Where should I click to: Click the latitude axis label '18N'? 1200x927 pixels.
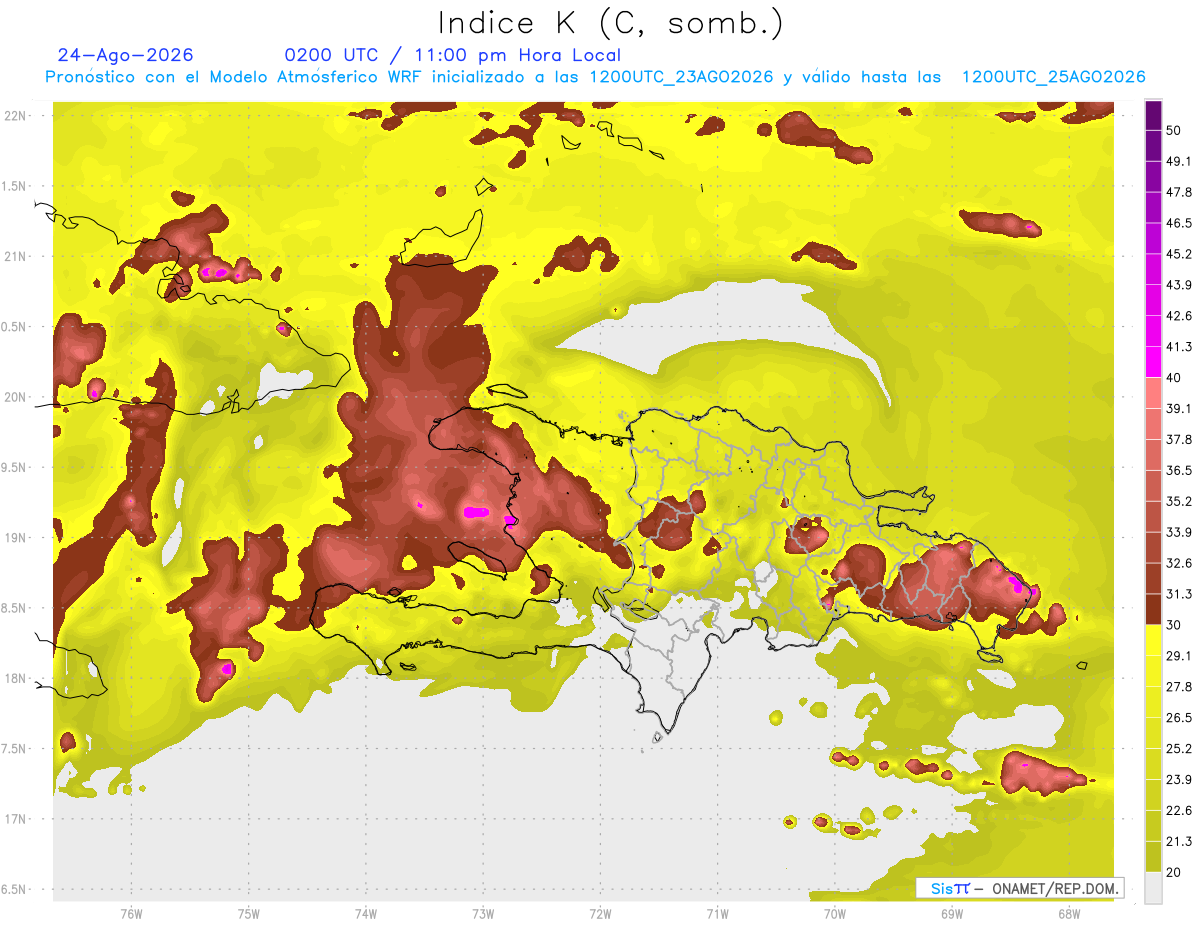[x=14, y=679]
